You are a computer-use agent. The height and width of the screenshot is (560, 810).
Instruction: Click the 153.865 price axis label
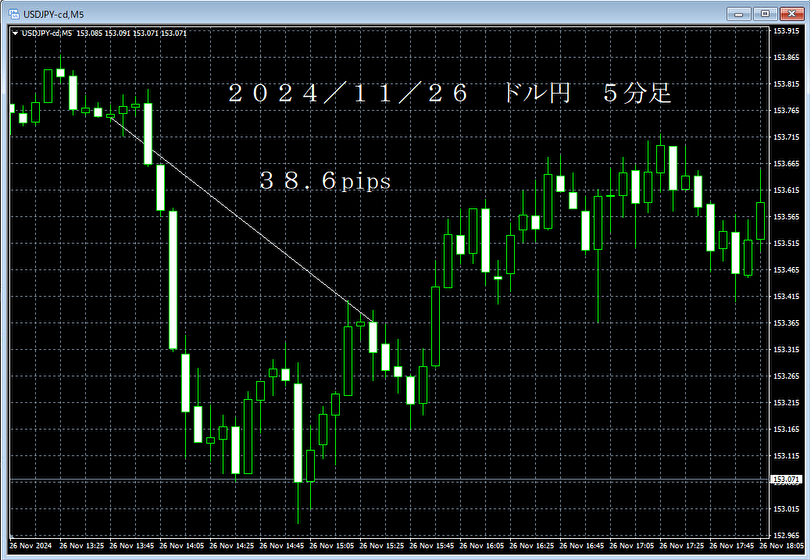tap(786, 57)
